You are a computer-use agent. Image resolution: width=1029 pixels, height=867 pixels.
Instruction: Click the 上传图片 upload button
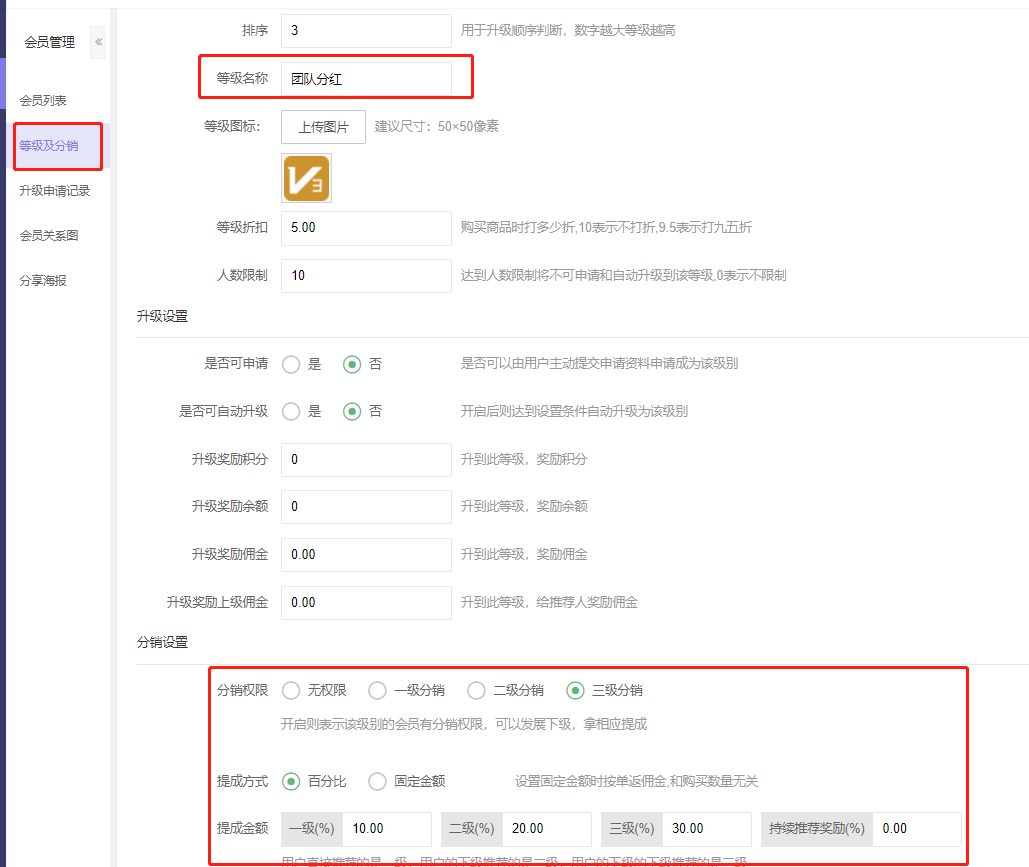[x=323, y=127]
